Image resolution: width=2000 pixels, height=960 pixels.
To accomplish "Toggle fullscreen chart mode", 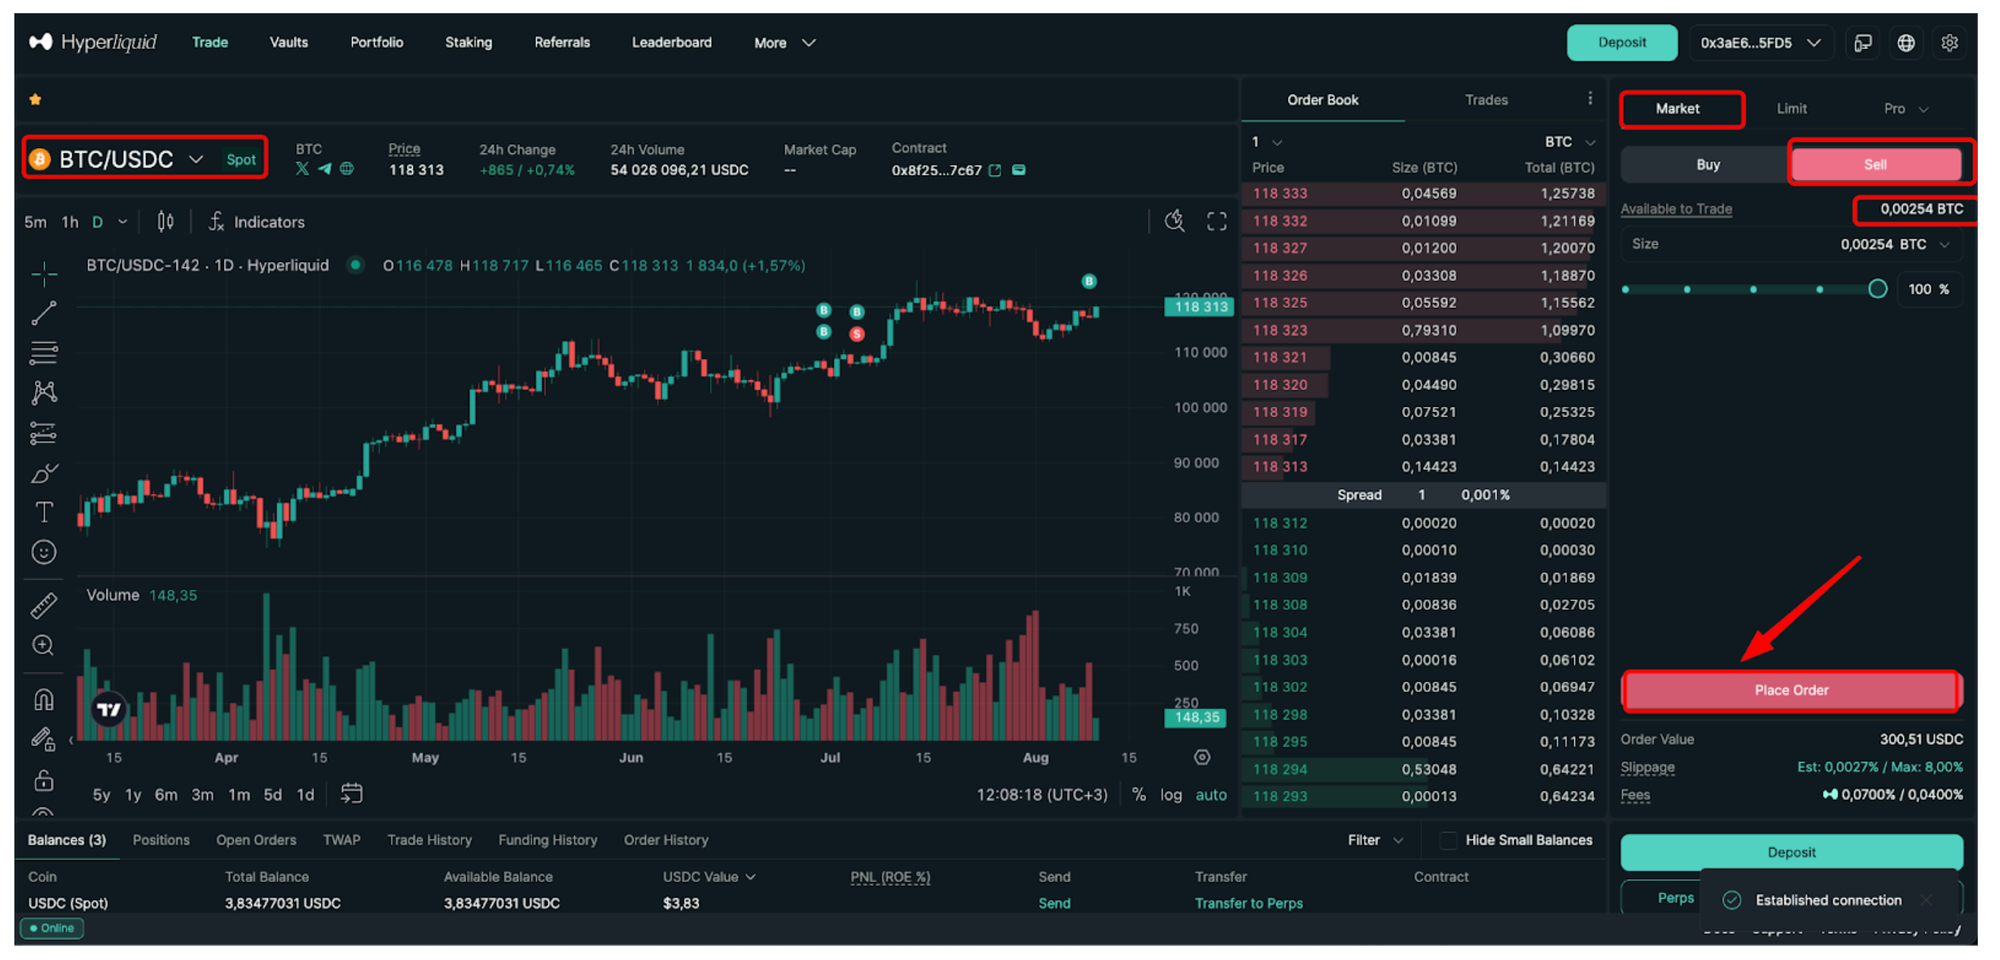I will click(1216, 222).
